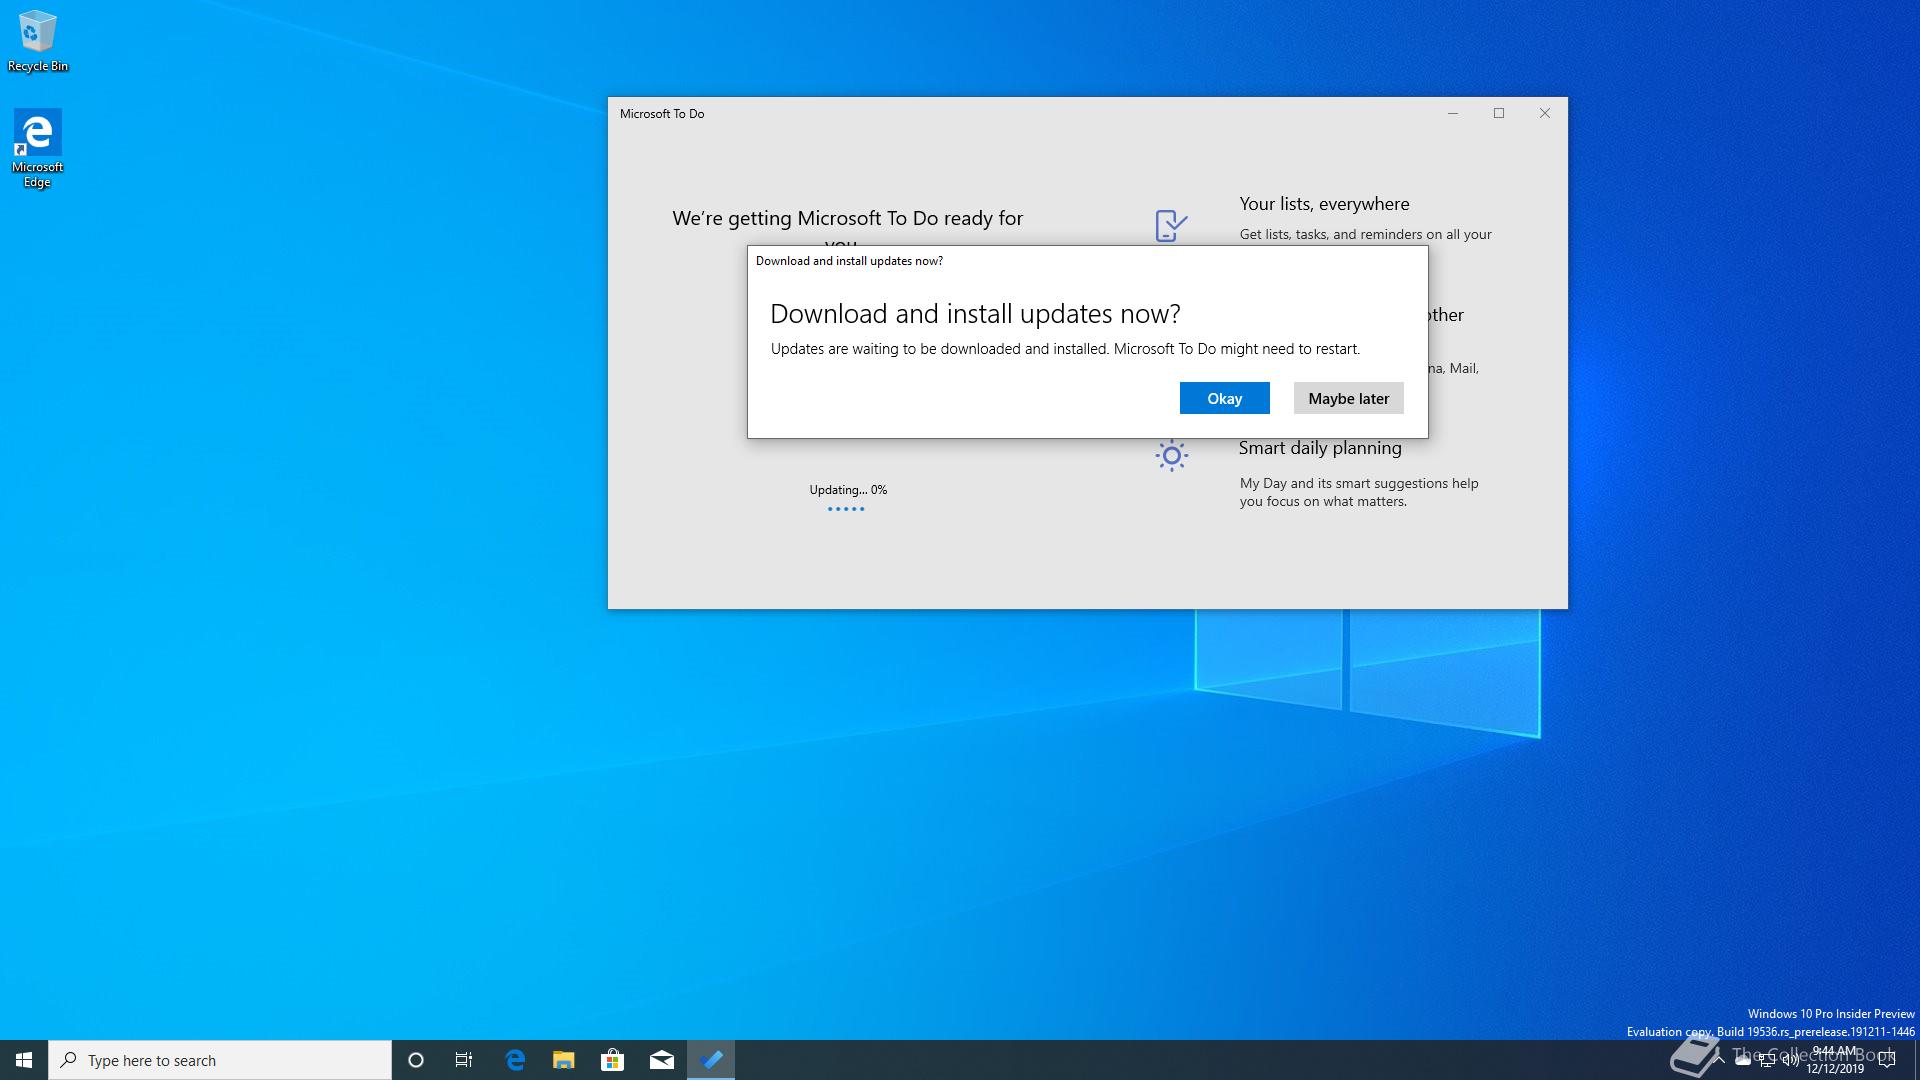The height and width of the screenshot is (1080, 1920).
Task: Open File Explorer from the taskbar
Action: pos(564,1060)
